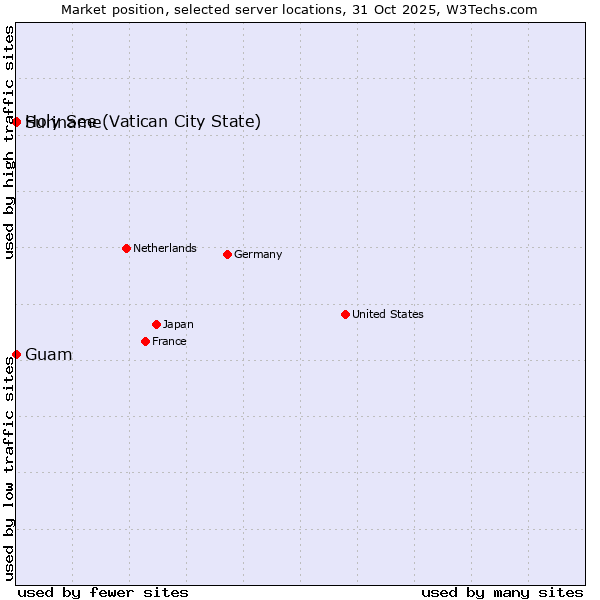
Task: Click the red Netherlands data point marker
Action: [126, 248]
